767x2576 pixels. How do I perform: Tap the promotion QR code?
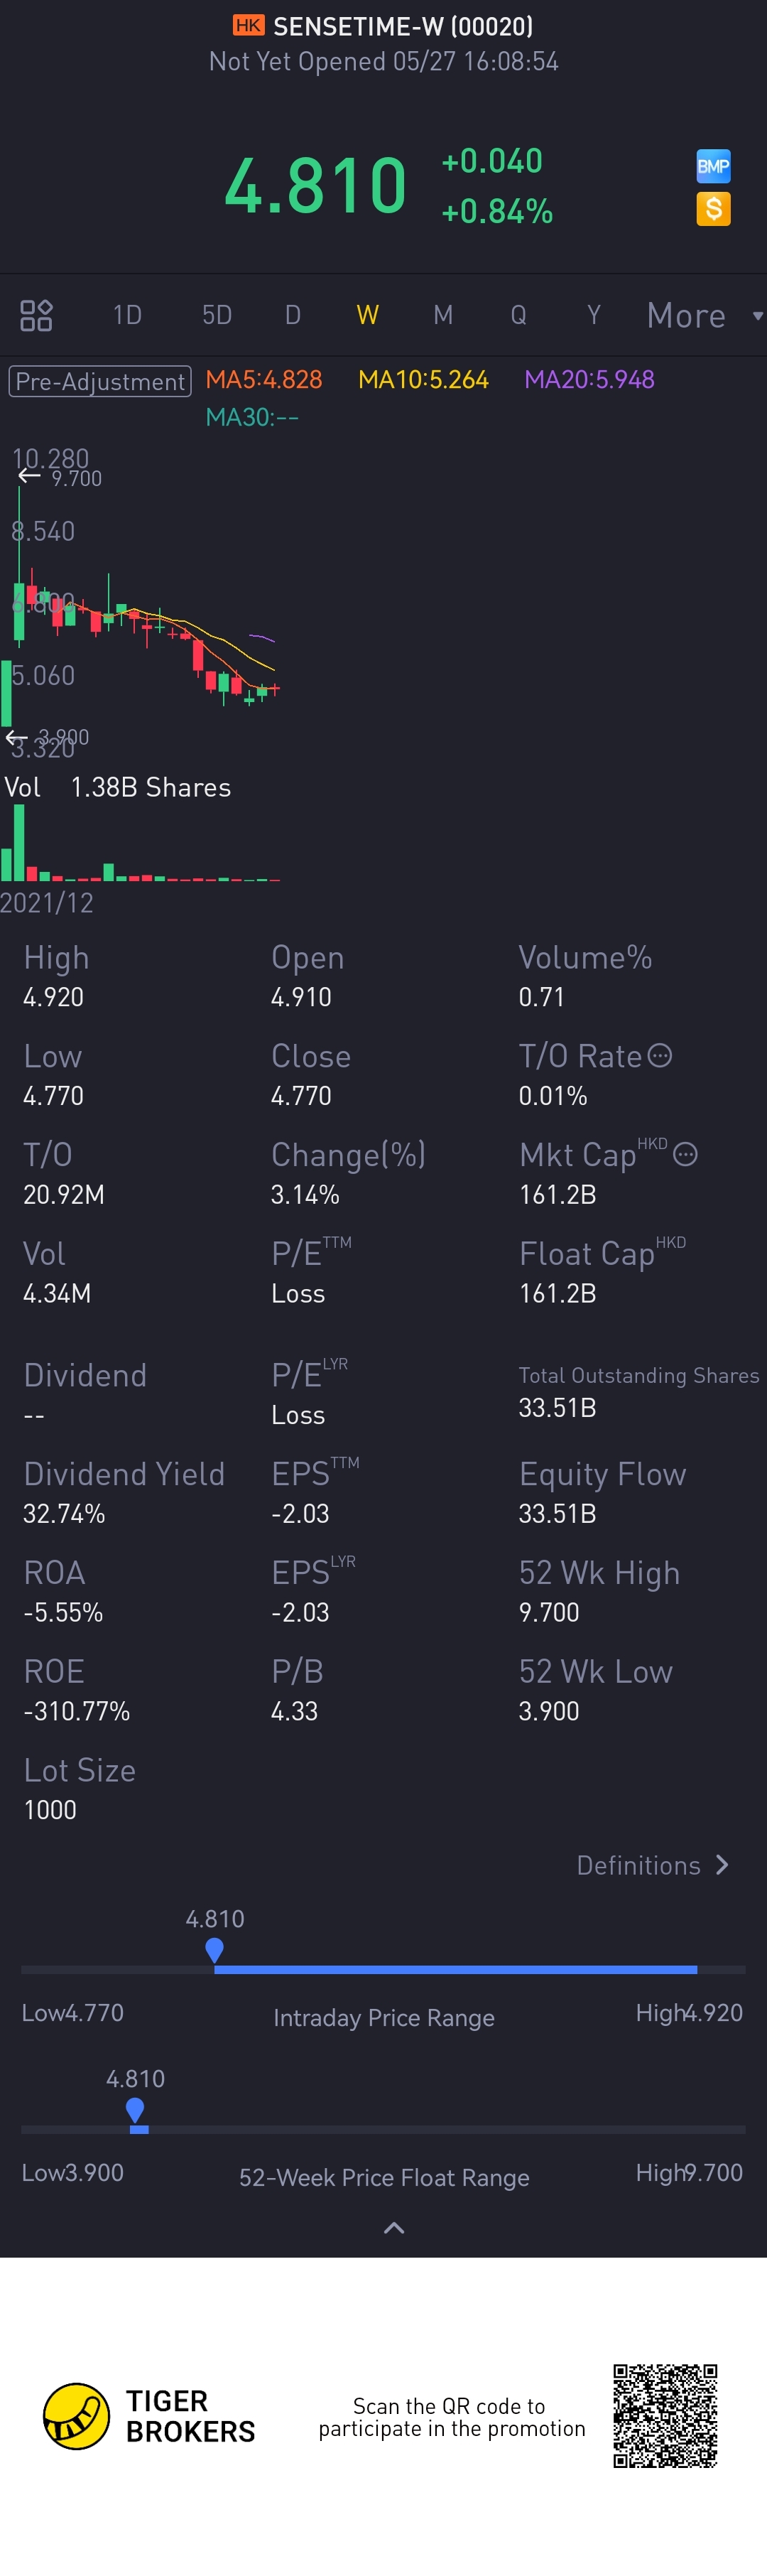(665, 2416)
